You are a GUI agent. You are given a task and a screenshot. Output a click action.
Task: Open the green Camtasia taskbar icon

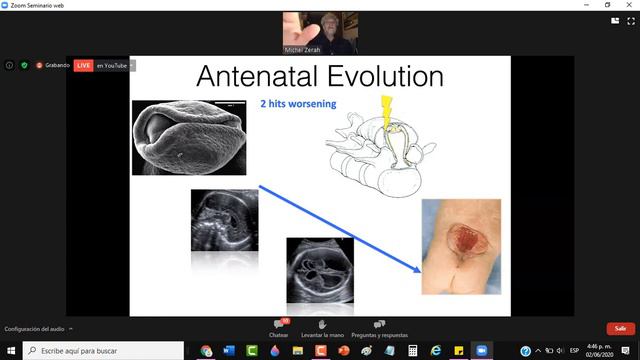click(x=252, y=351)
